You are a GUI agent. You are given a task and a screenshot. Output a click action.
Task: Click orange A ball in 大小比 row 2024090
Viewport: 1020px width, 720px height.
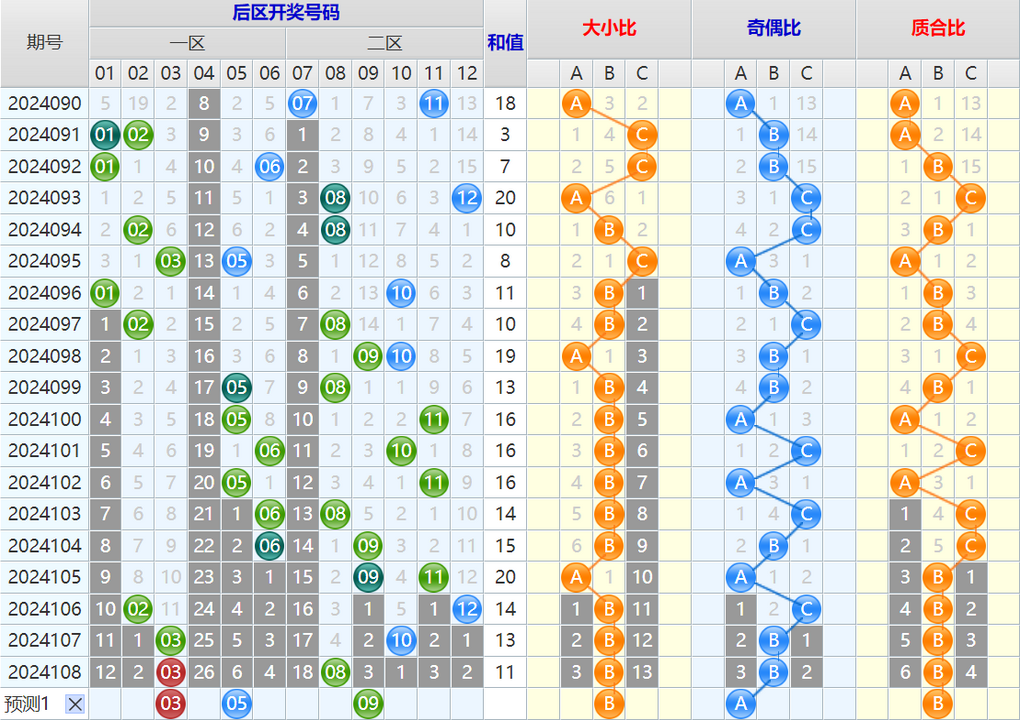(x=576, y=103)
